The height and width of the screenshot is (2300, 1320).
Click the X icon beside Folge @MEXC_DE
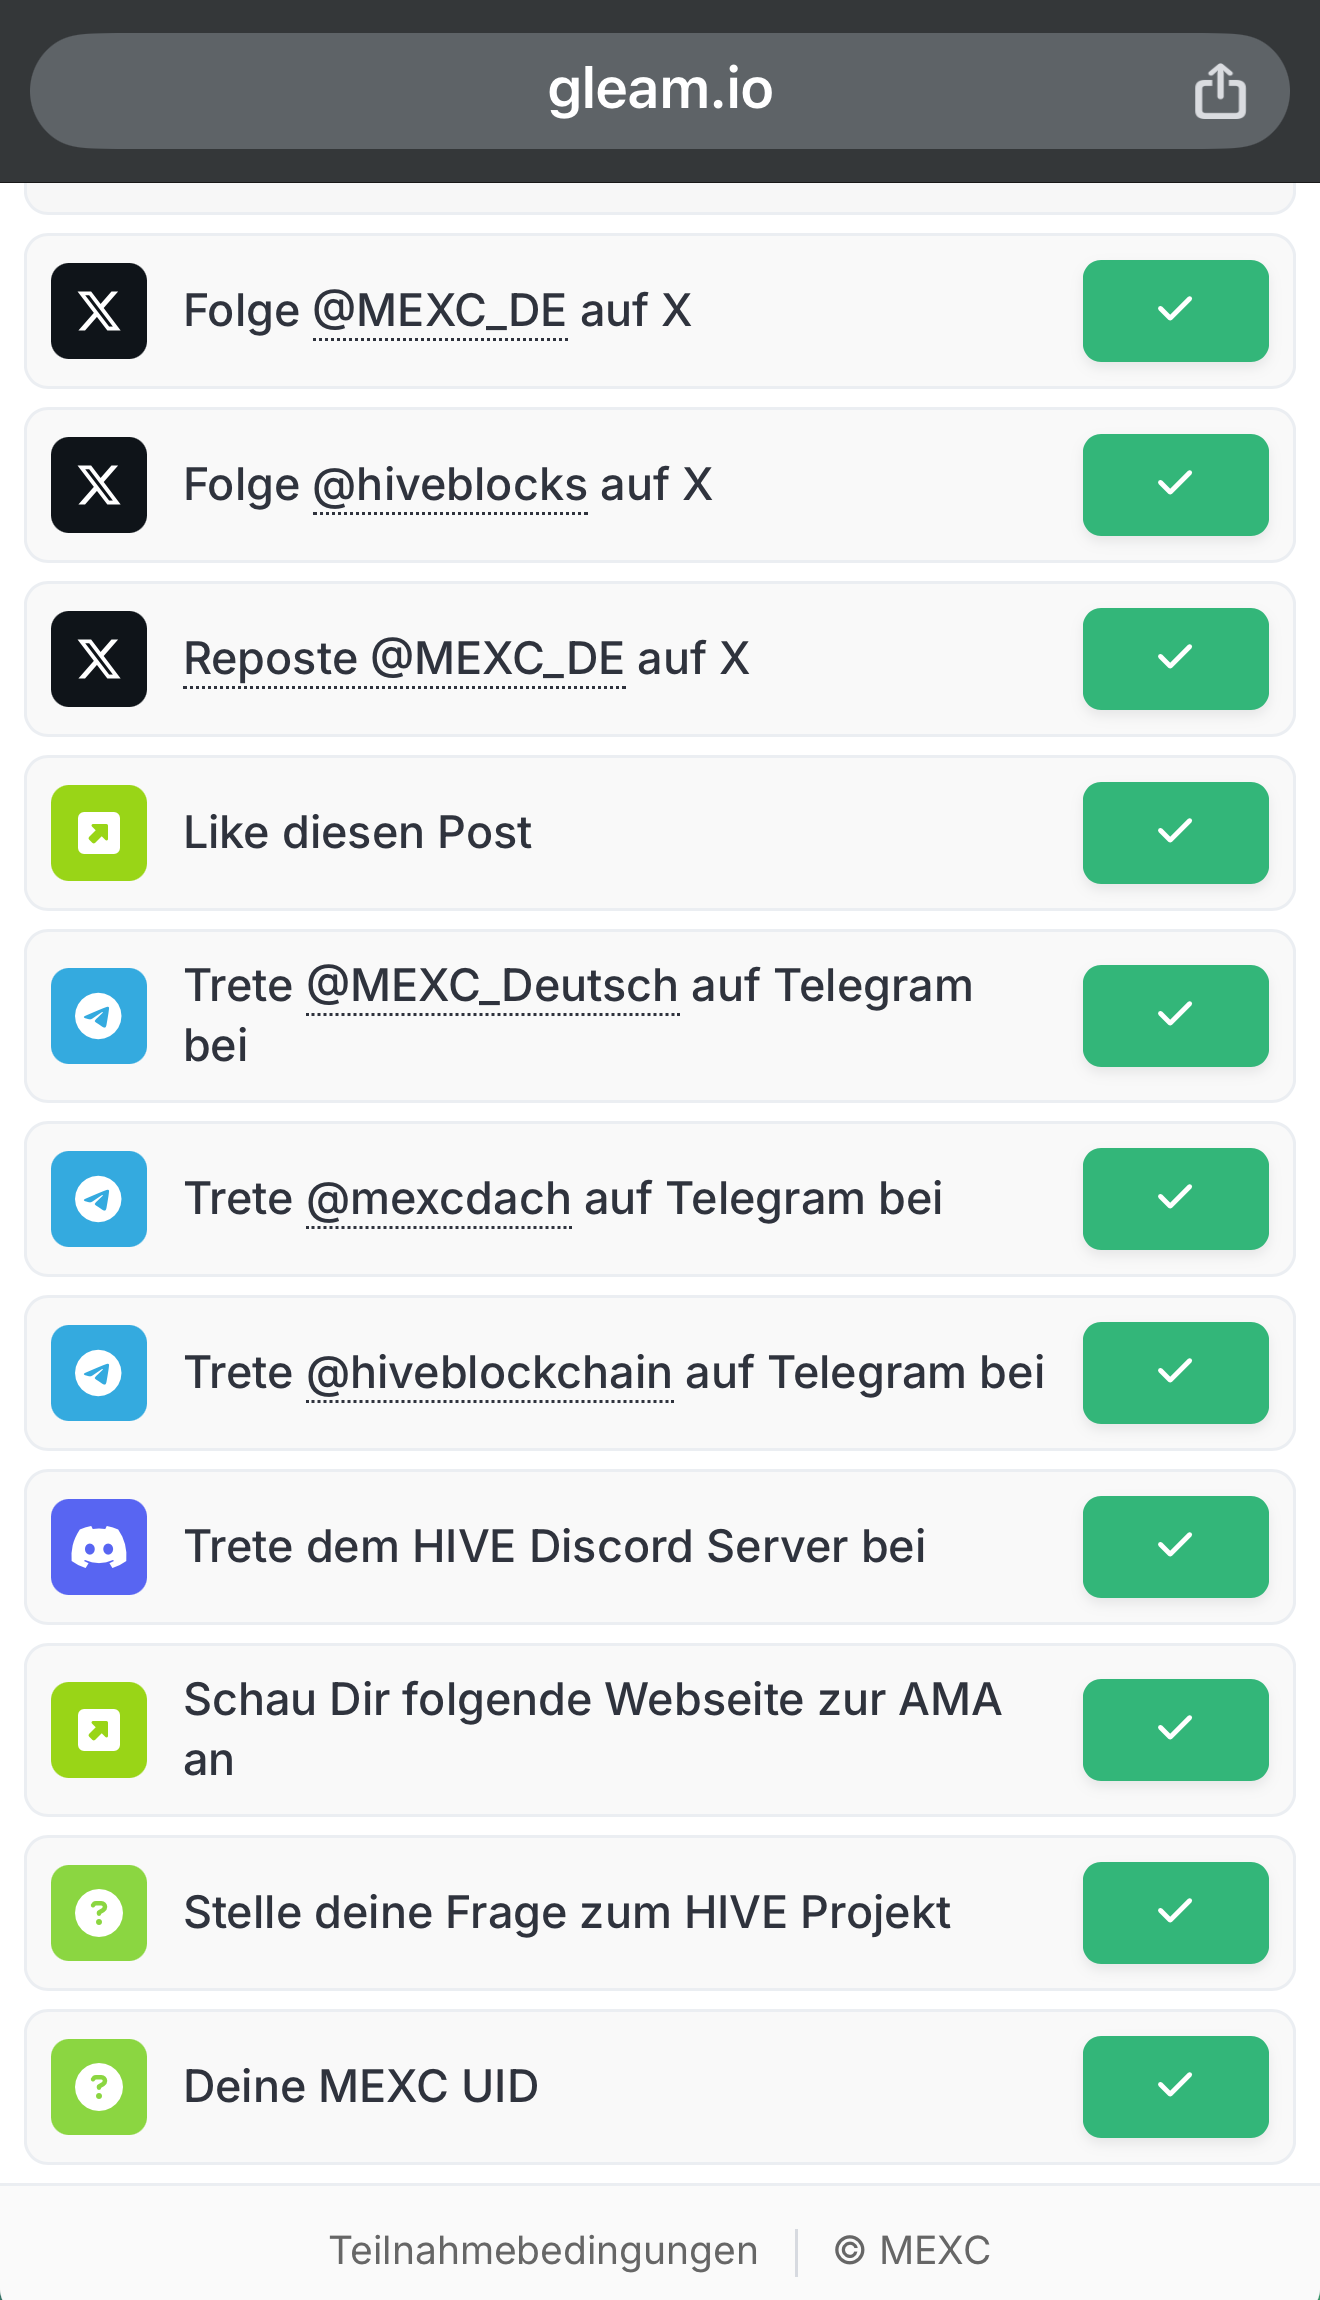click(x=99, y=311)
